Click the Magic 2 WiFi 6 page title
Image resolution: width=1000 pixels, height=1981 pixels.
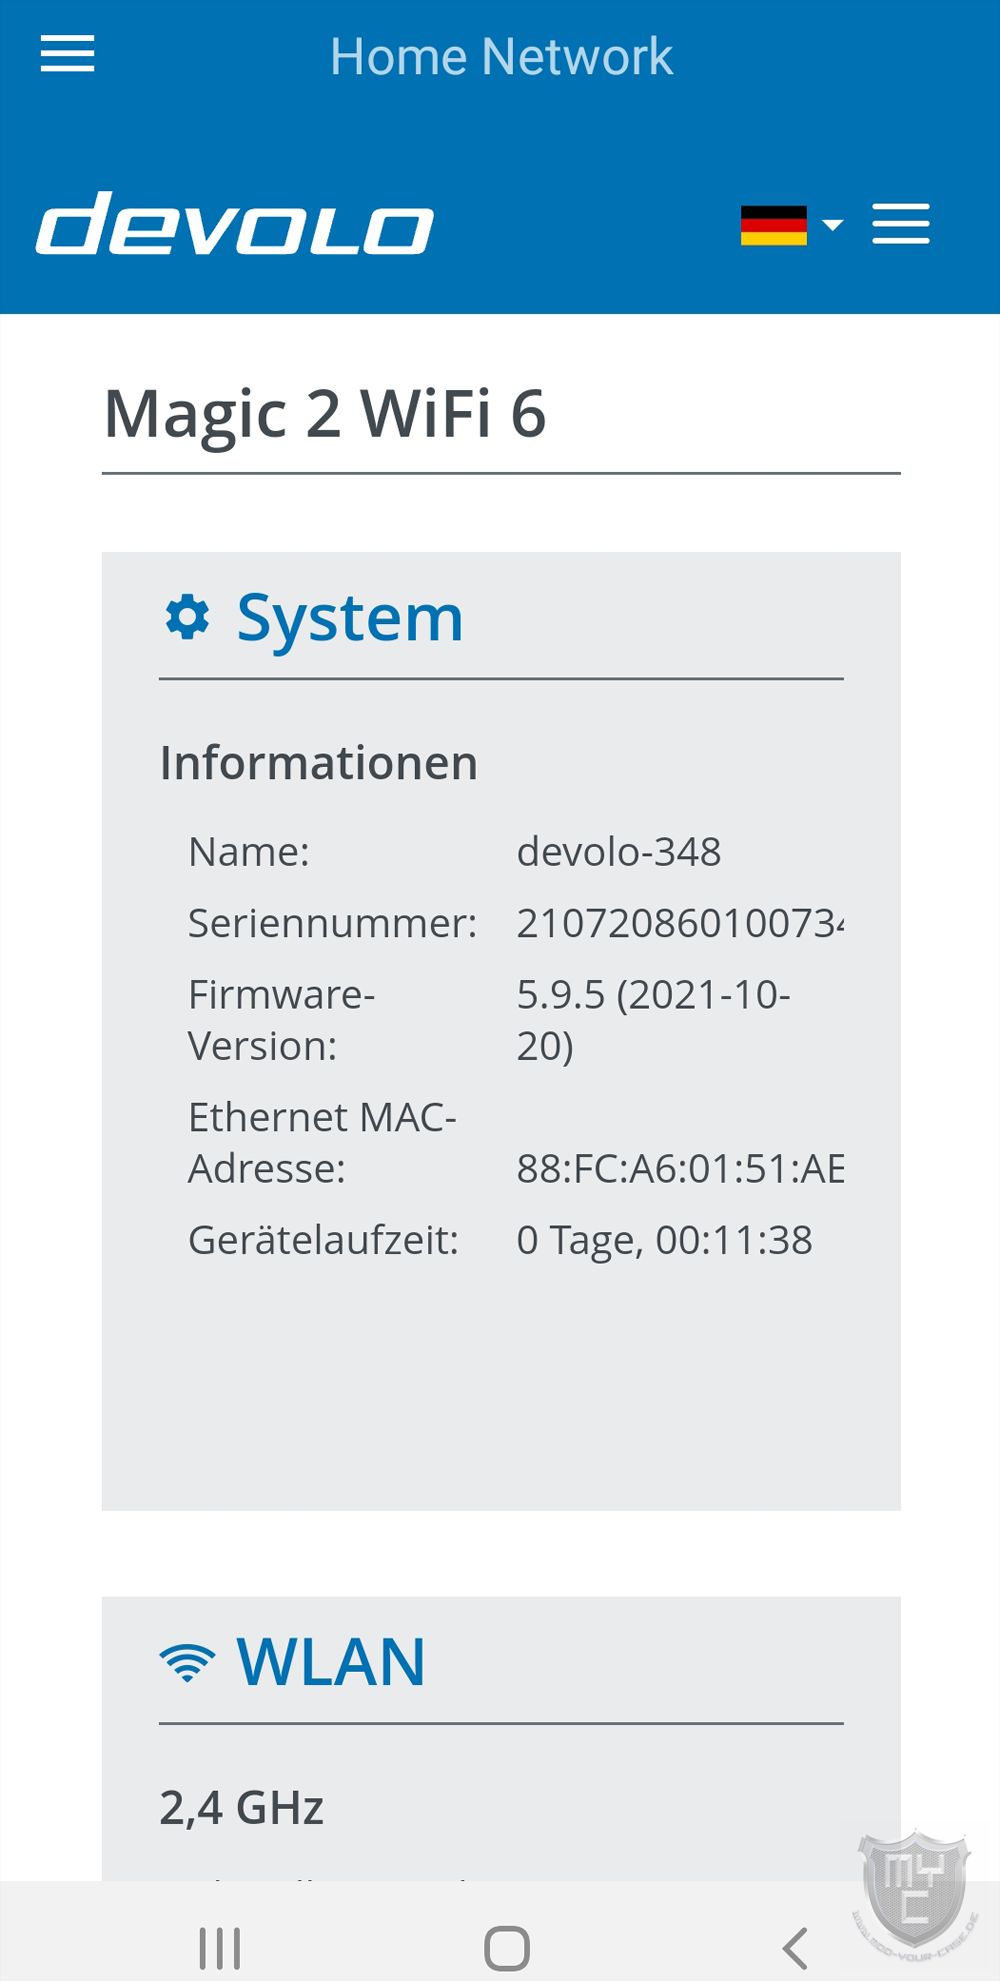click(325, 414)
